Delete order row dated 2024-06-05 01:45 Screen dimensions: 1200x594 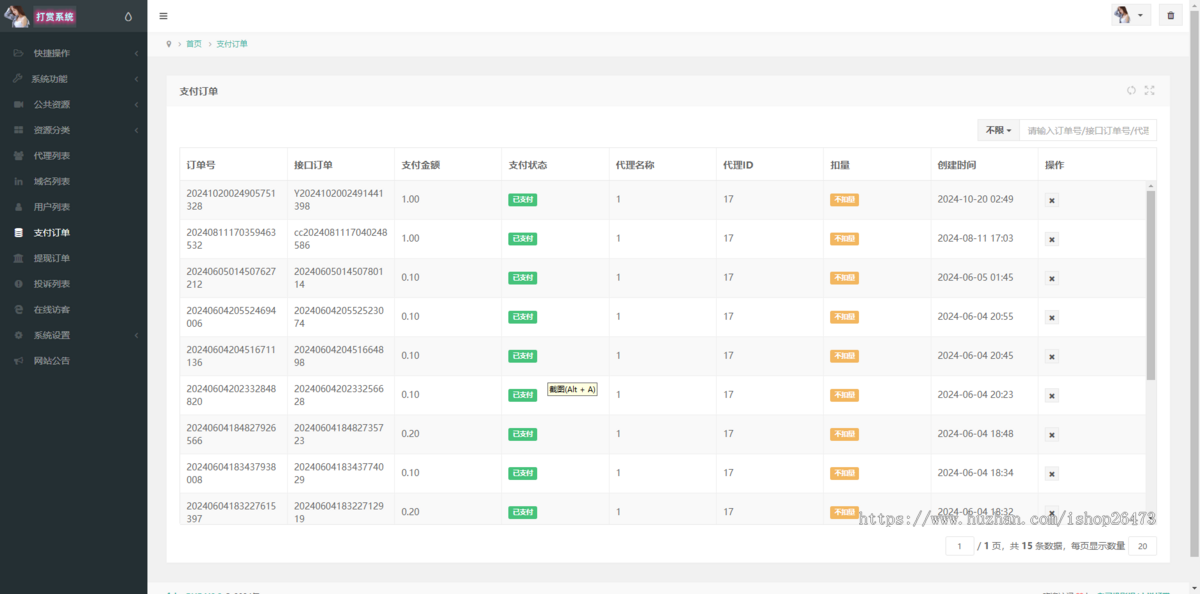point(1052,278)
